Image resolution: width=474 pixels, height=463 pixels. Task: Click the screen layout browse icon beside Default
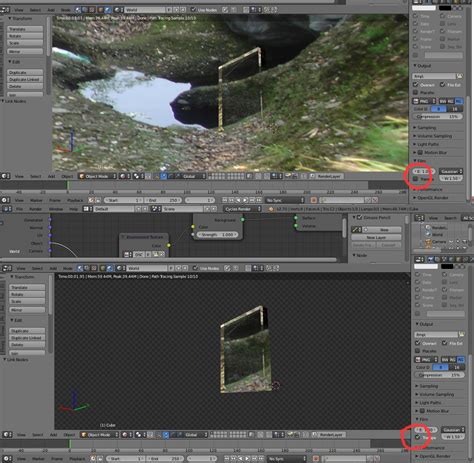(x=88, y=209)
